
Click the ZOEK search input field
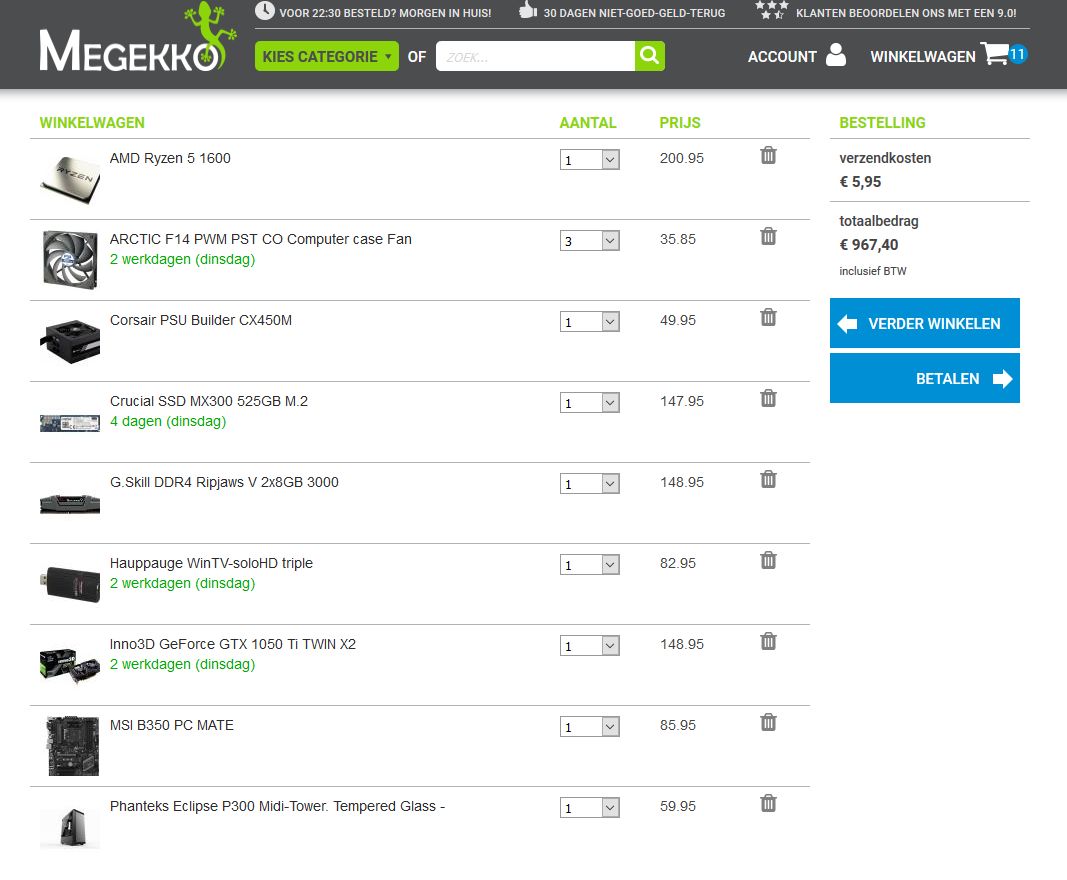click(536, 56)
